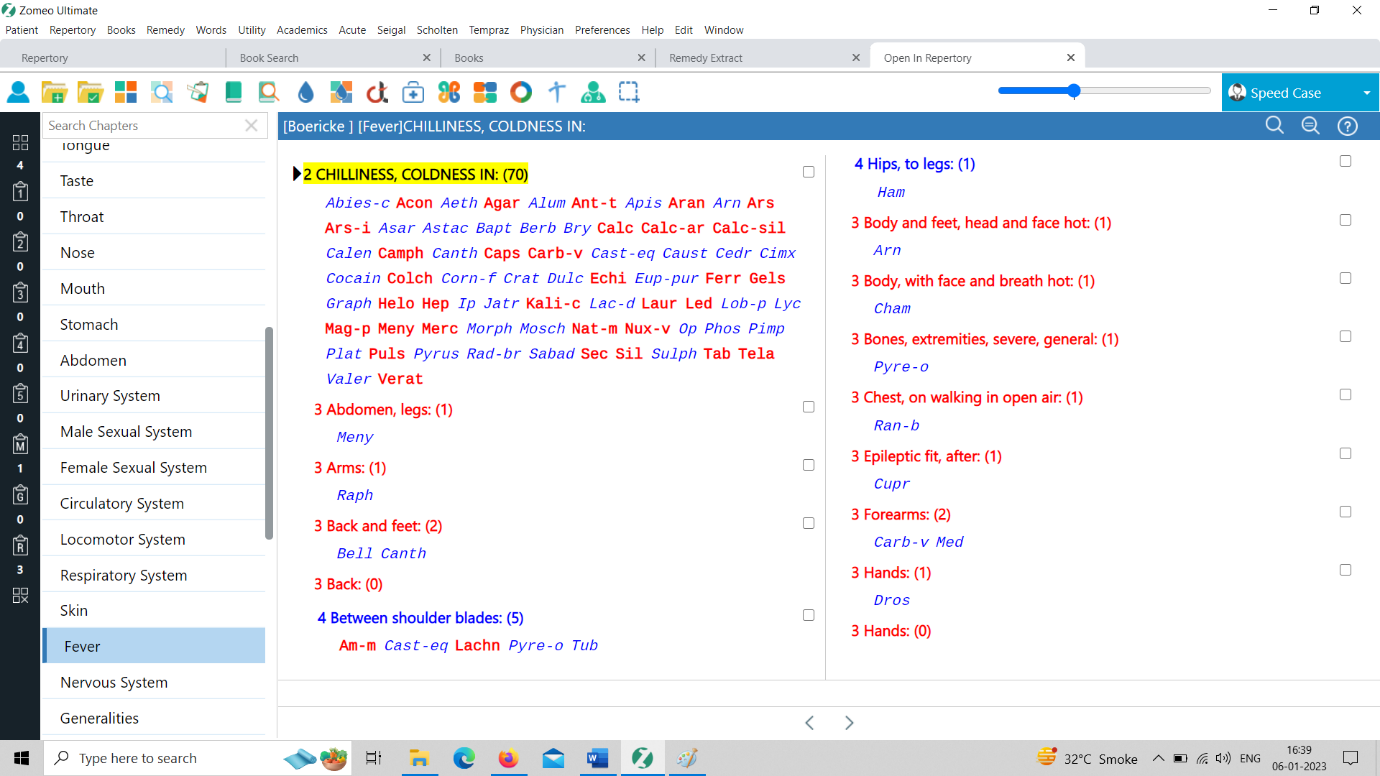Select the dashed rectangle selection icon

[629, 93]
